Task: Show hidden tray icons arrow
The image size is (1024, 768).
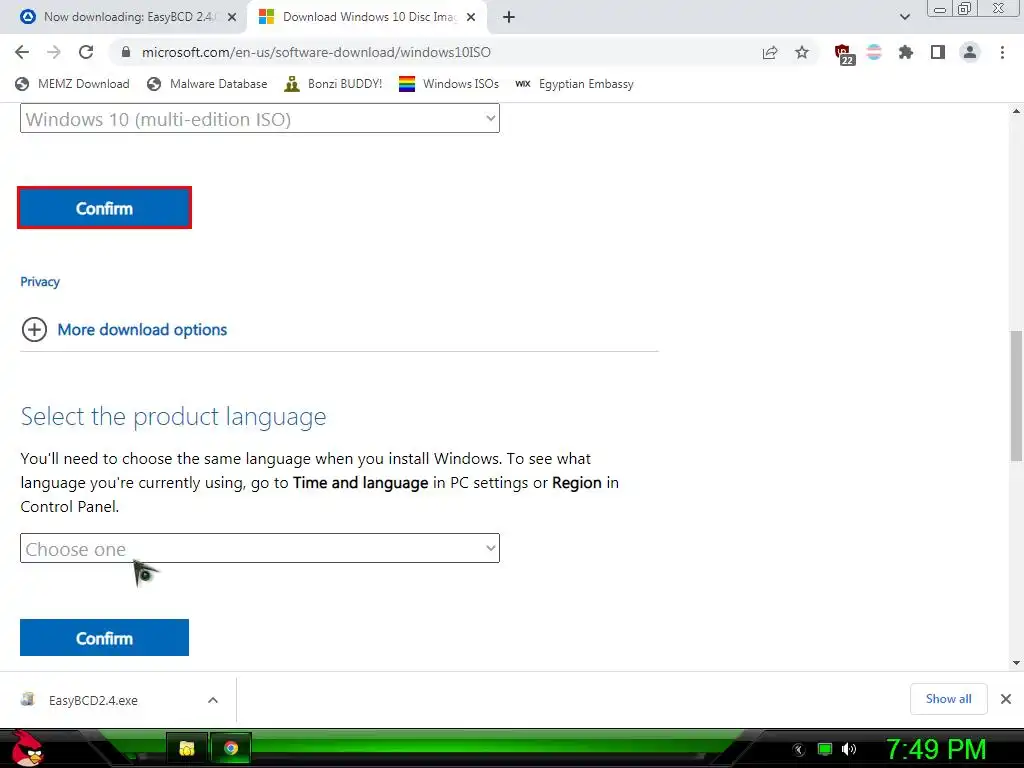Action: tap(799, 750)
